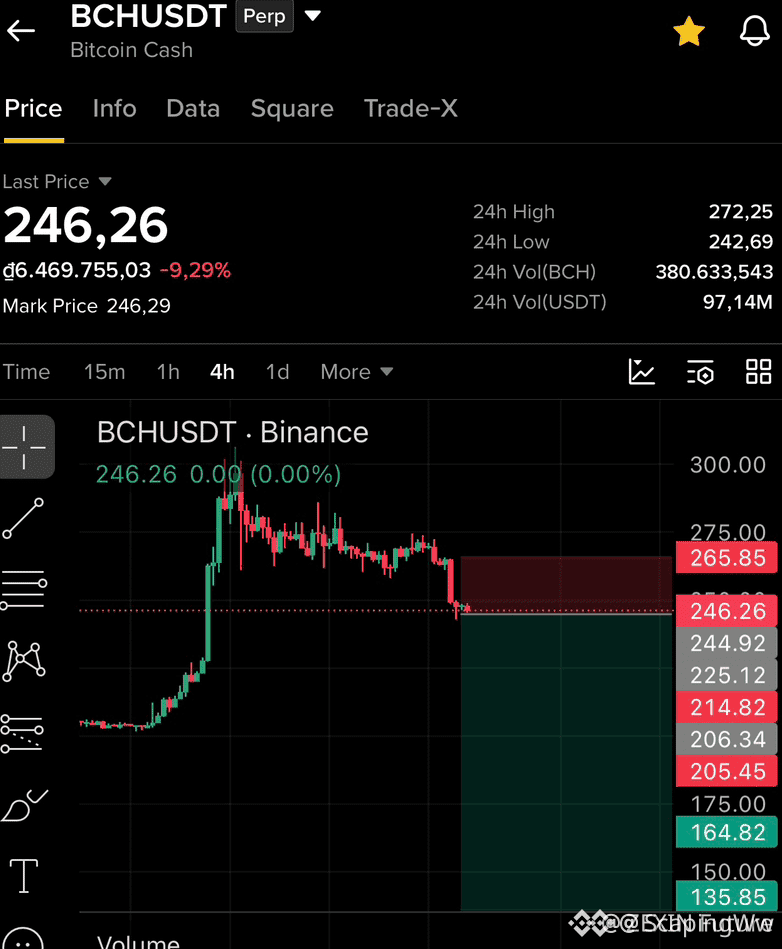Click the -9,29% change percentage
This screenshot has height=949, width=782.
pos(195,270)
